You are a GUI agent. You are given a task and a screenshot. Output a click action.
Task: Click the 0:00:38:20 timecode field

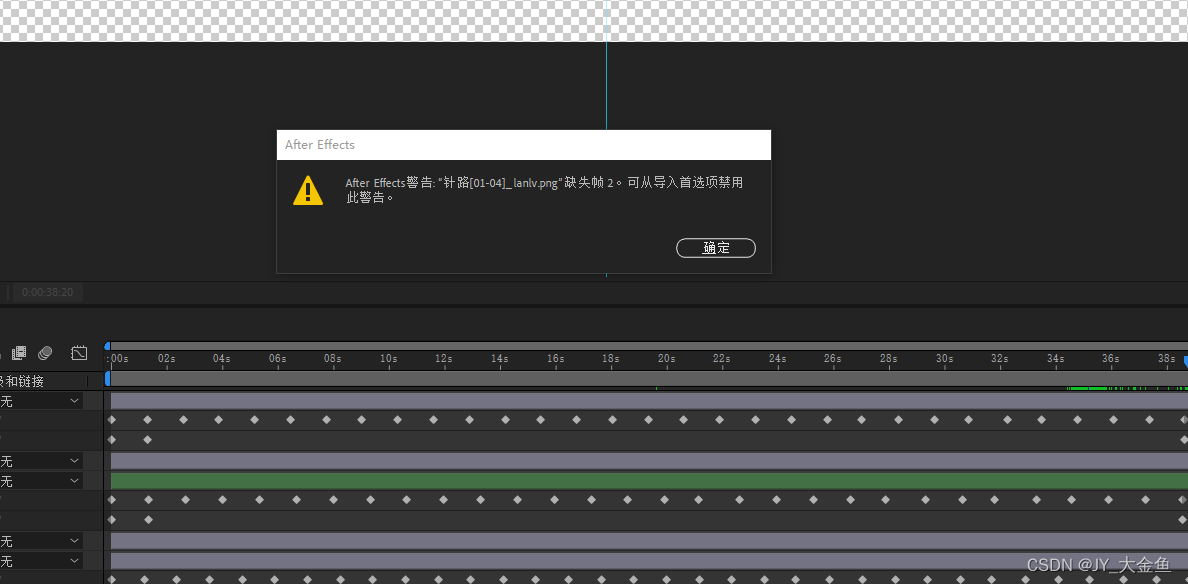point(48,292)
